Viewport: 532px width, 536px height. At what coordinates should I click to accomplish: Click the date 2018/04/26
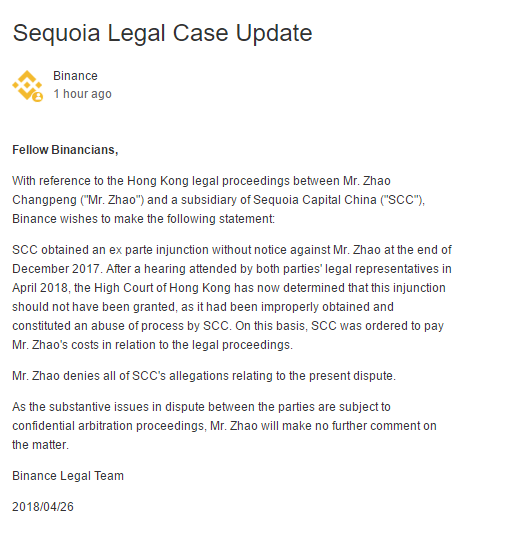pyautogui.click(x=43, y=507)
